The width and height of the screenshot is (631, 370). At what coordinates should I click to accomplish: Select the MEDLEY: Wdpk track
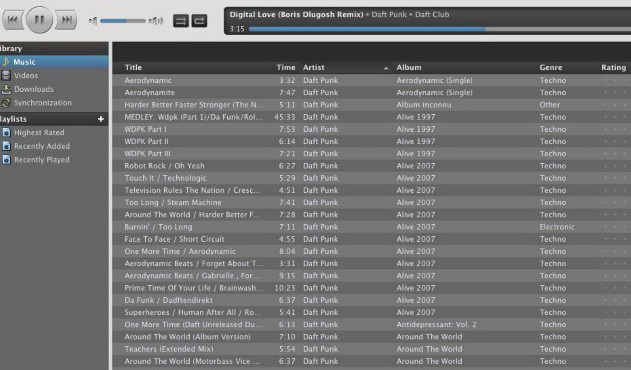tap(372, 117)
